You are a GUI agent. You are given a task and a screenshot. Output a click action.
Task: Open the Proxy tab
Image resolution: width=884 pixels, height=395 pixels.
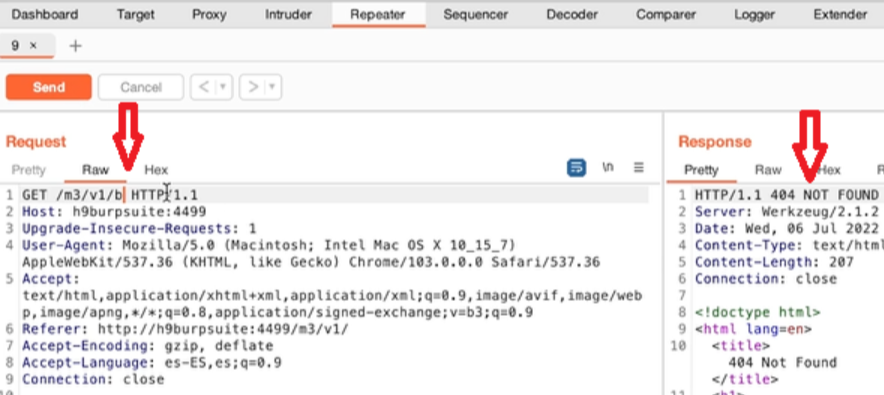pos(209,14)
